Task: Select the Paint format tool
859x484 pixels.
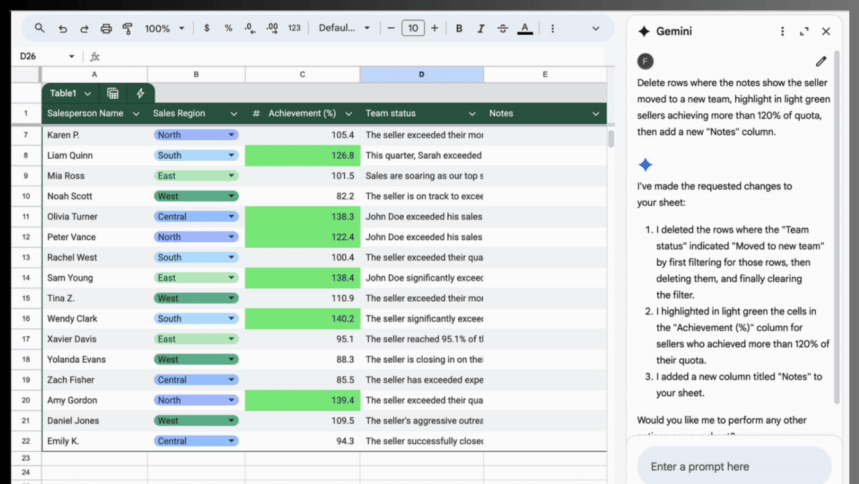Action: 127,29
